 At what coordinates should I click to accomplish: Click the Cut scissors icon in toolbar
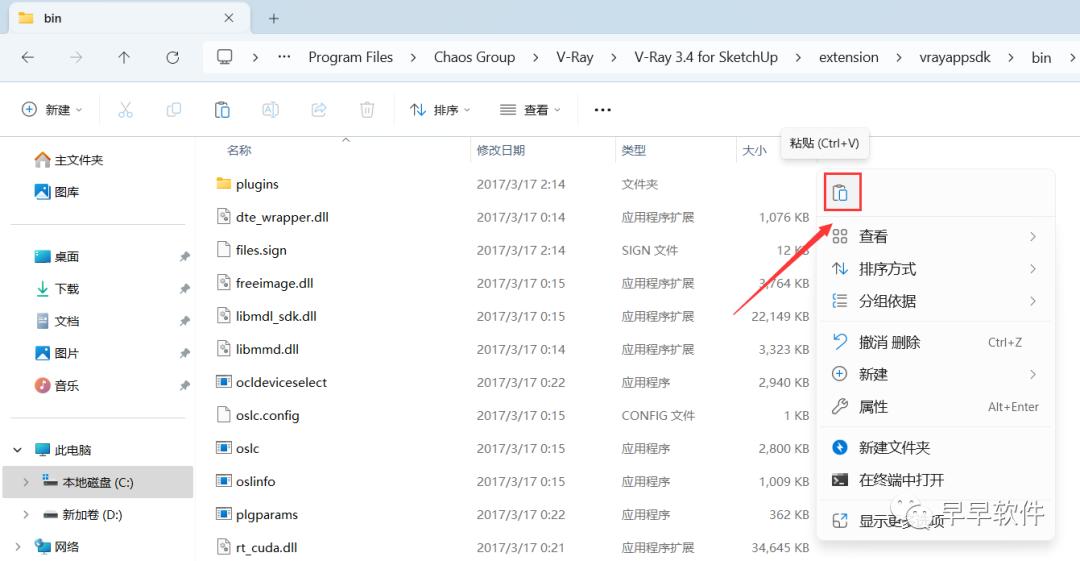(x=125, y=110)
